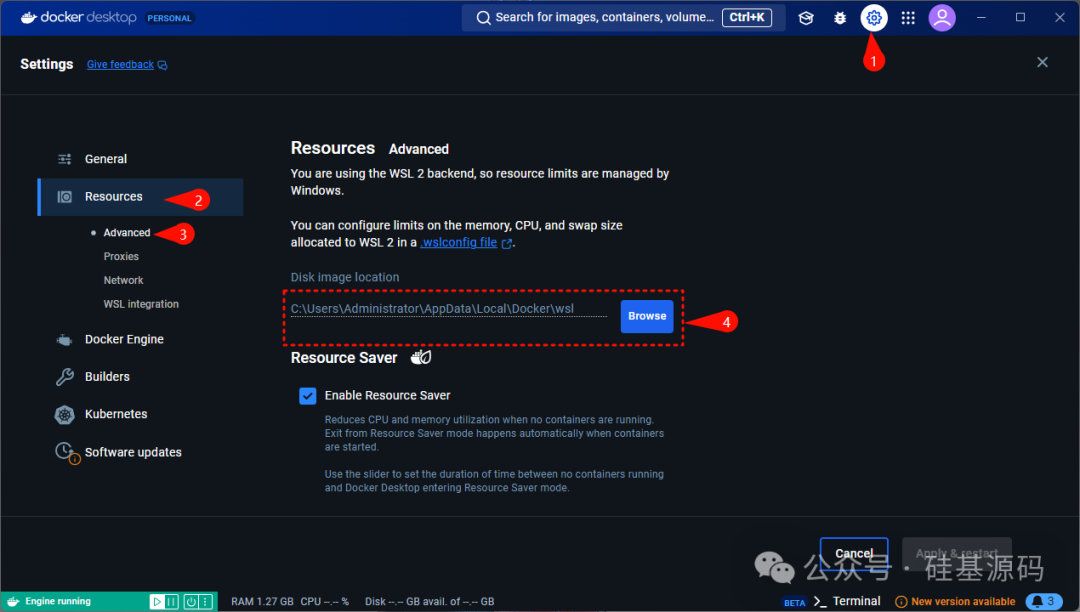This screenshot has height=612, width=1080.
Task: Open Builders settings
Action: pyautogui.click(x=107, y=377)
